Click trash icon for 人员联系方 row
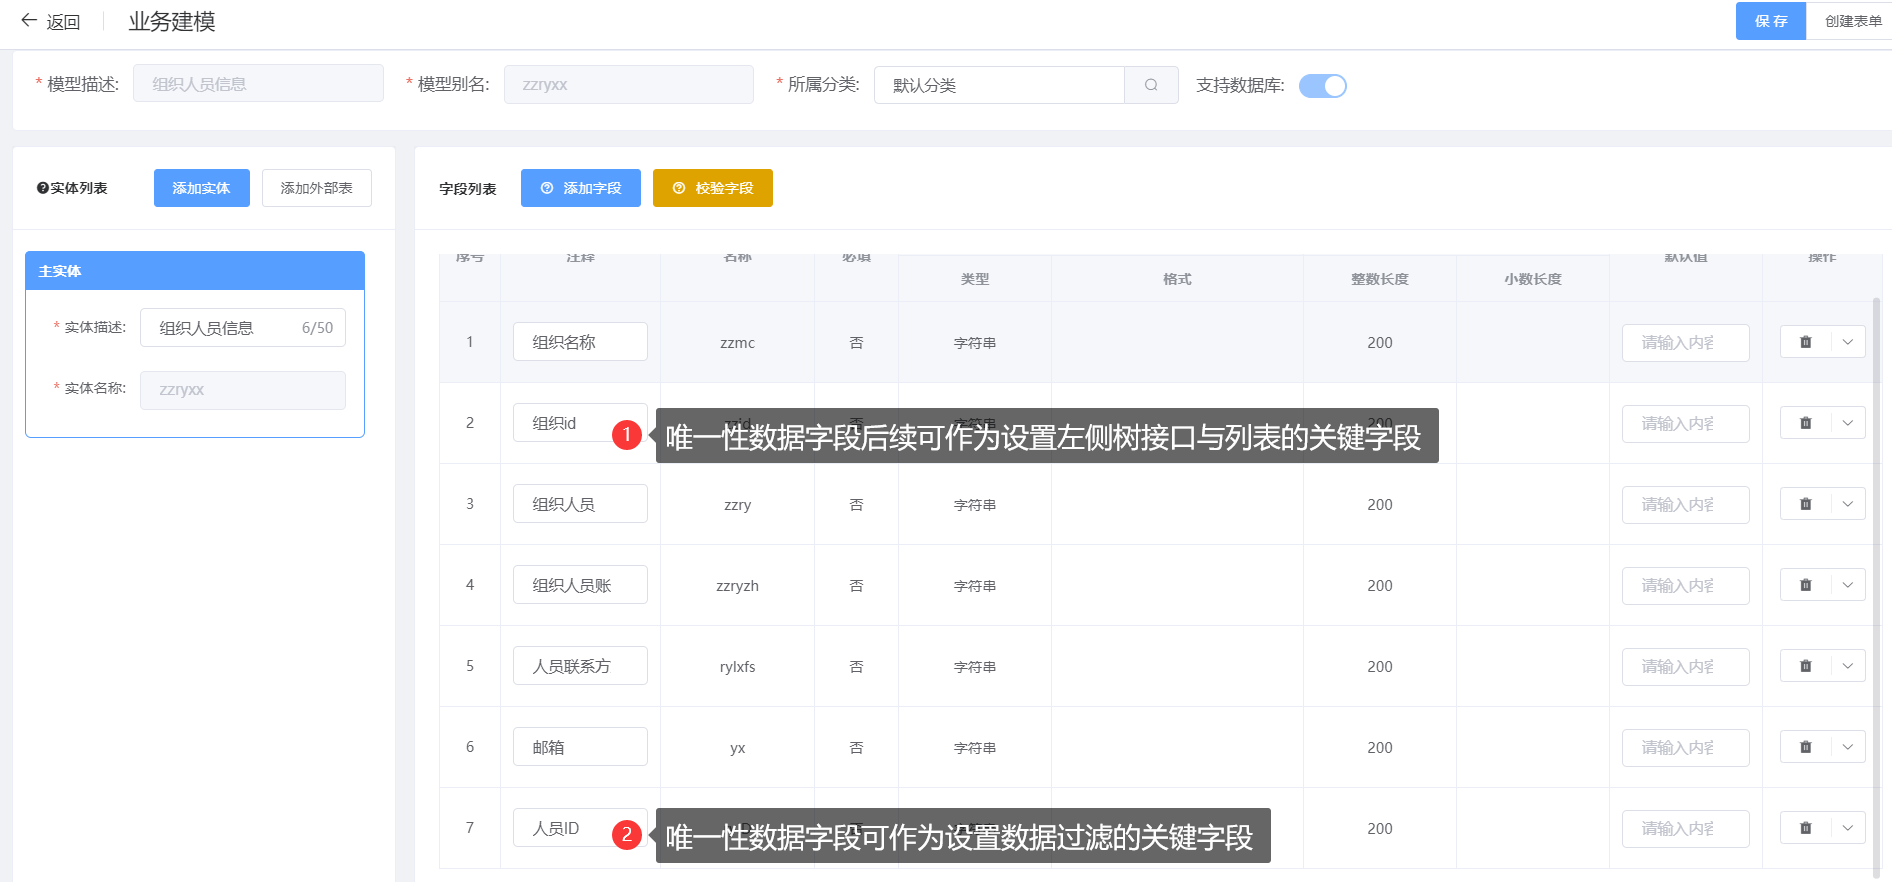 coord(1805,666)
